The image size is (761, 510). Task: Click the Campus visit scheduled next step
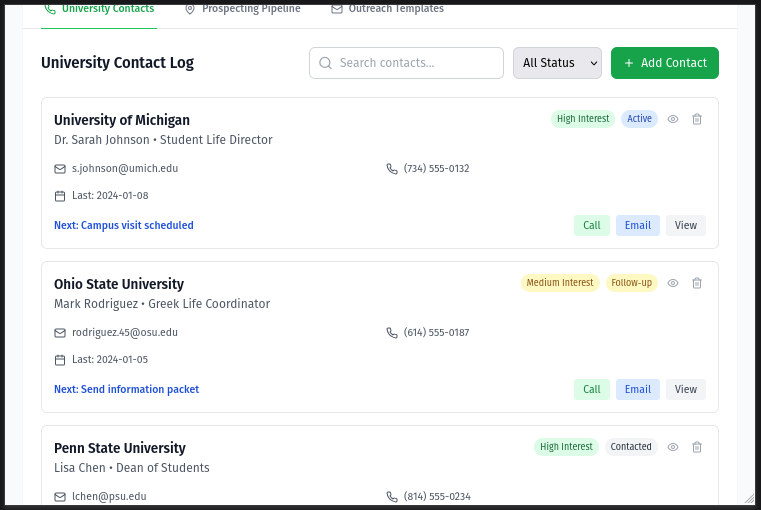[x=124, y=226]
